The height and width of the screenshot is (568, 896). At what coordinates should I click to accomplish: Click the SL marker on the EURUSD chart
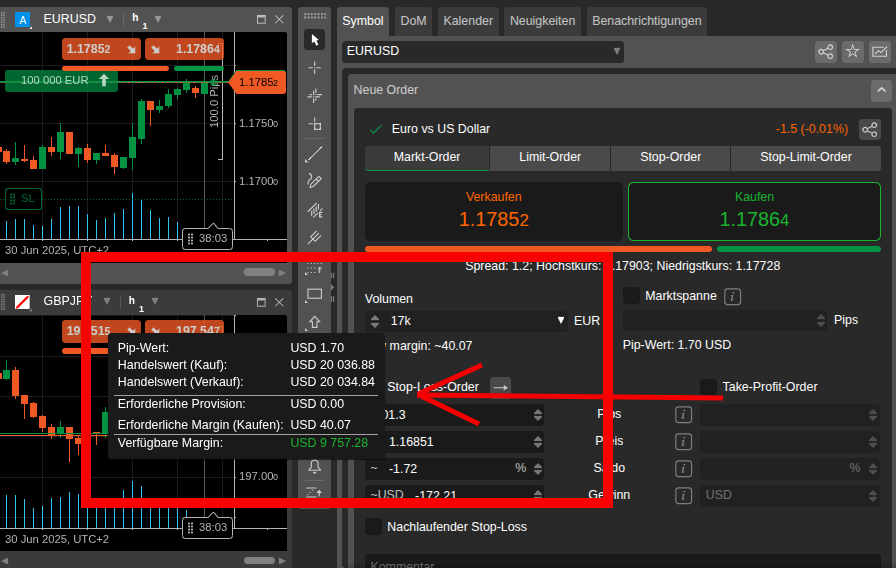click(x=23, y=199)
